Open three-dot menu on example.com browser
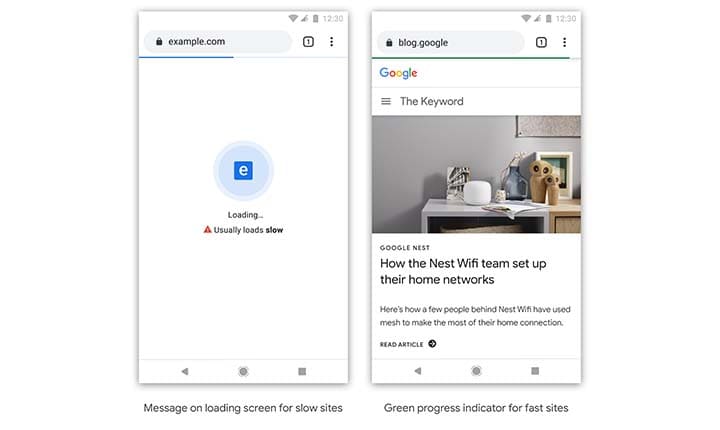The height and width of the screenshot is (430, 720). [x=331, y=42]
